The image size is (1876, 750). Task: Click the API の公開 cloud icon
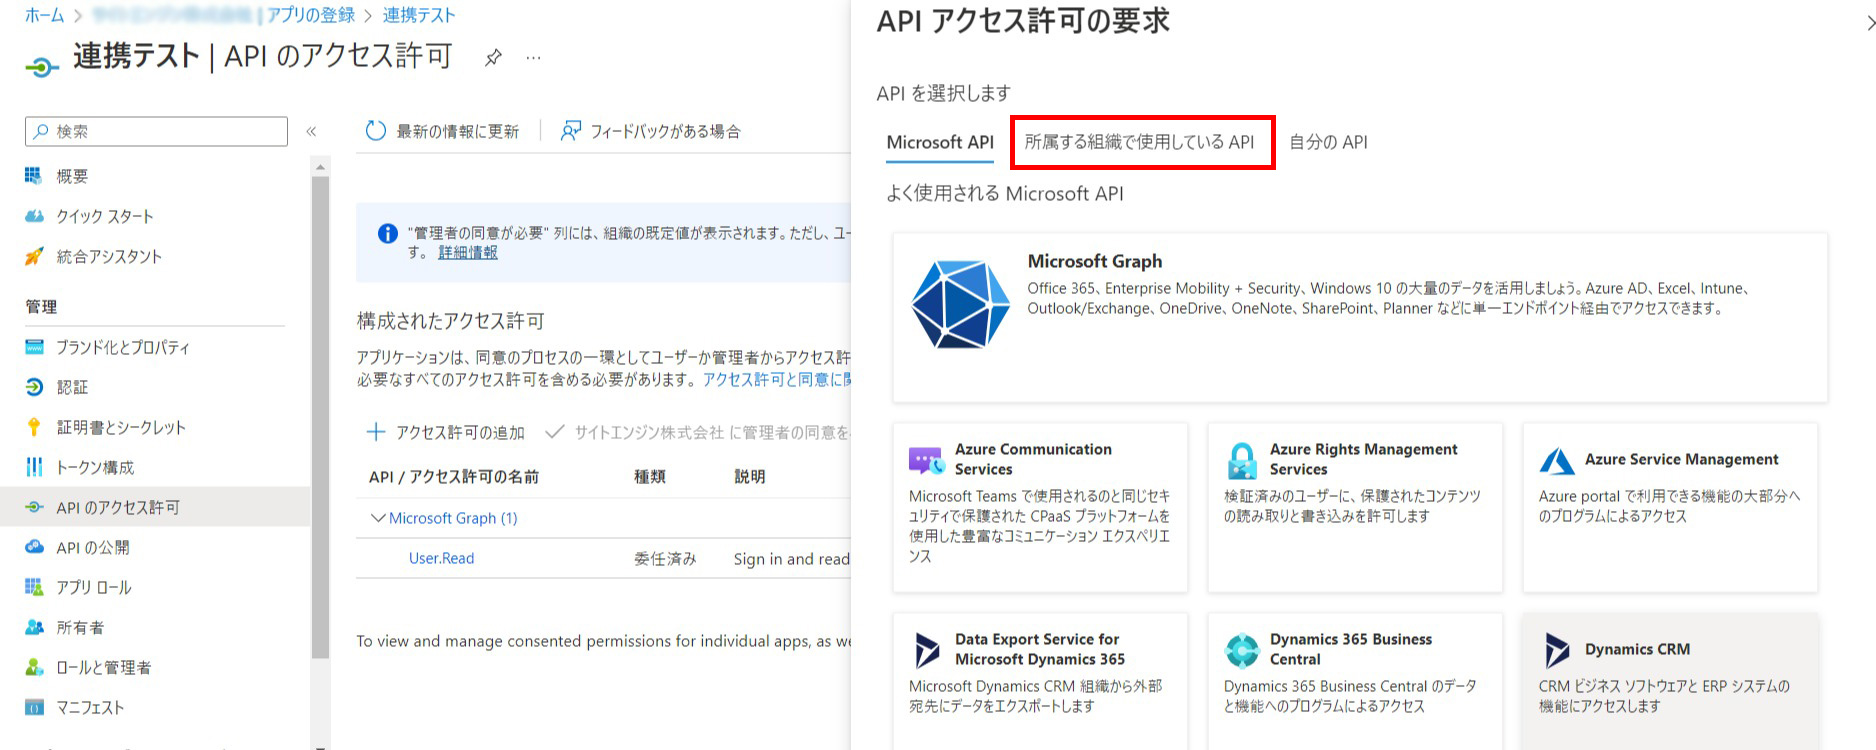(34, 547)
